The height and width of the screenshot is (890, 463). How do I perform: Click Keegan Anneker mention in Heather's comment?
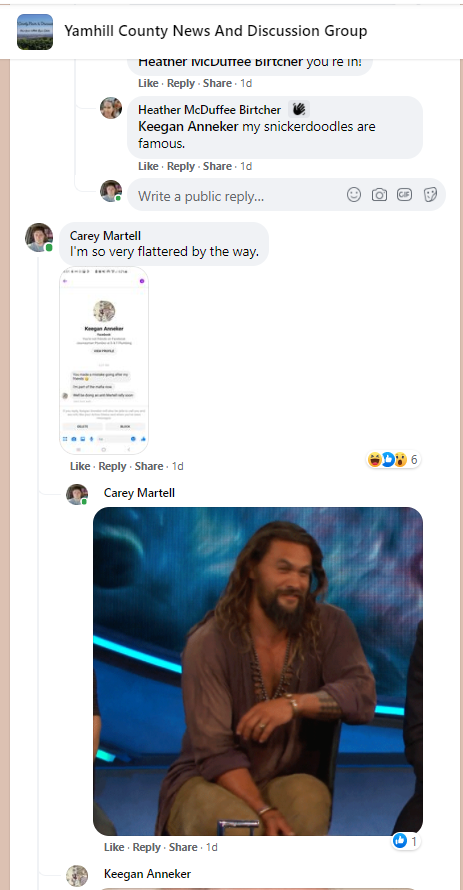click(188, 126)
